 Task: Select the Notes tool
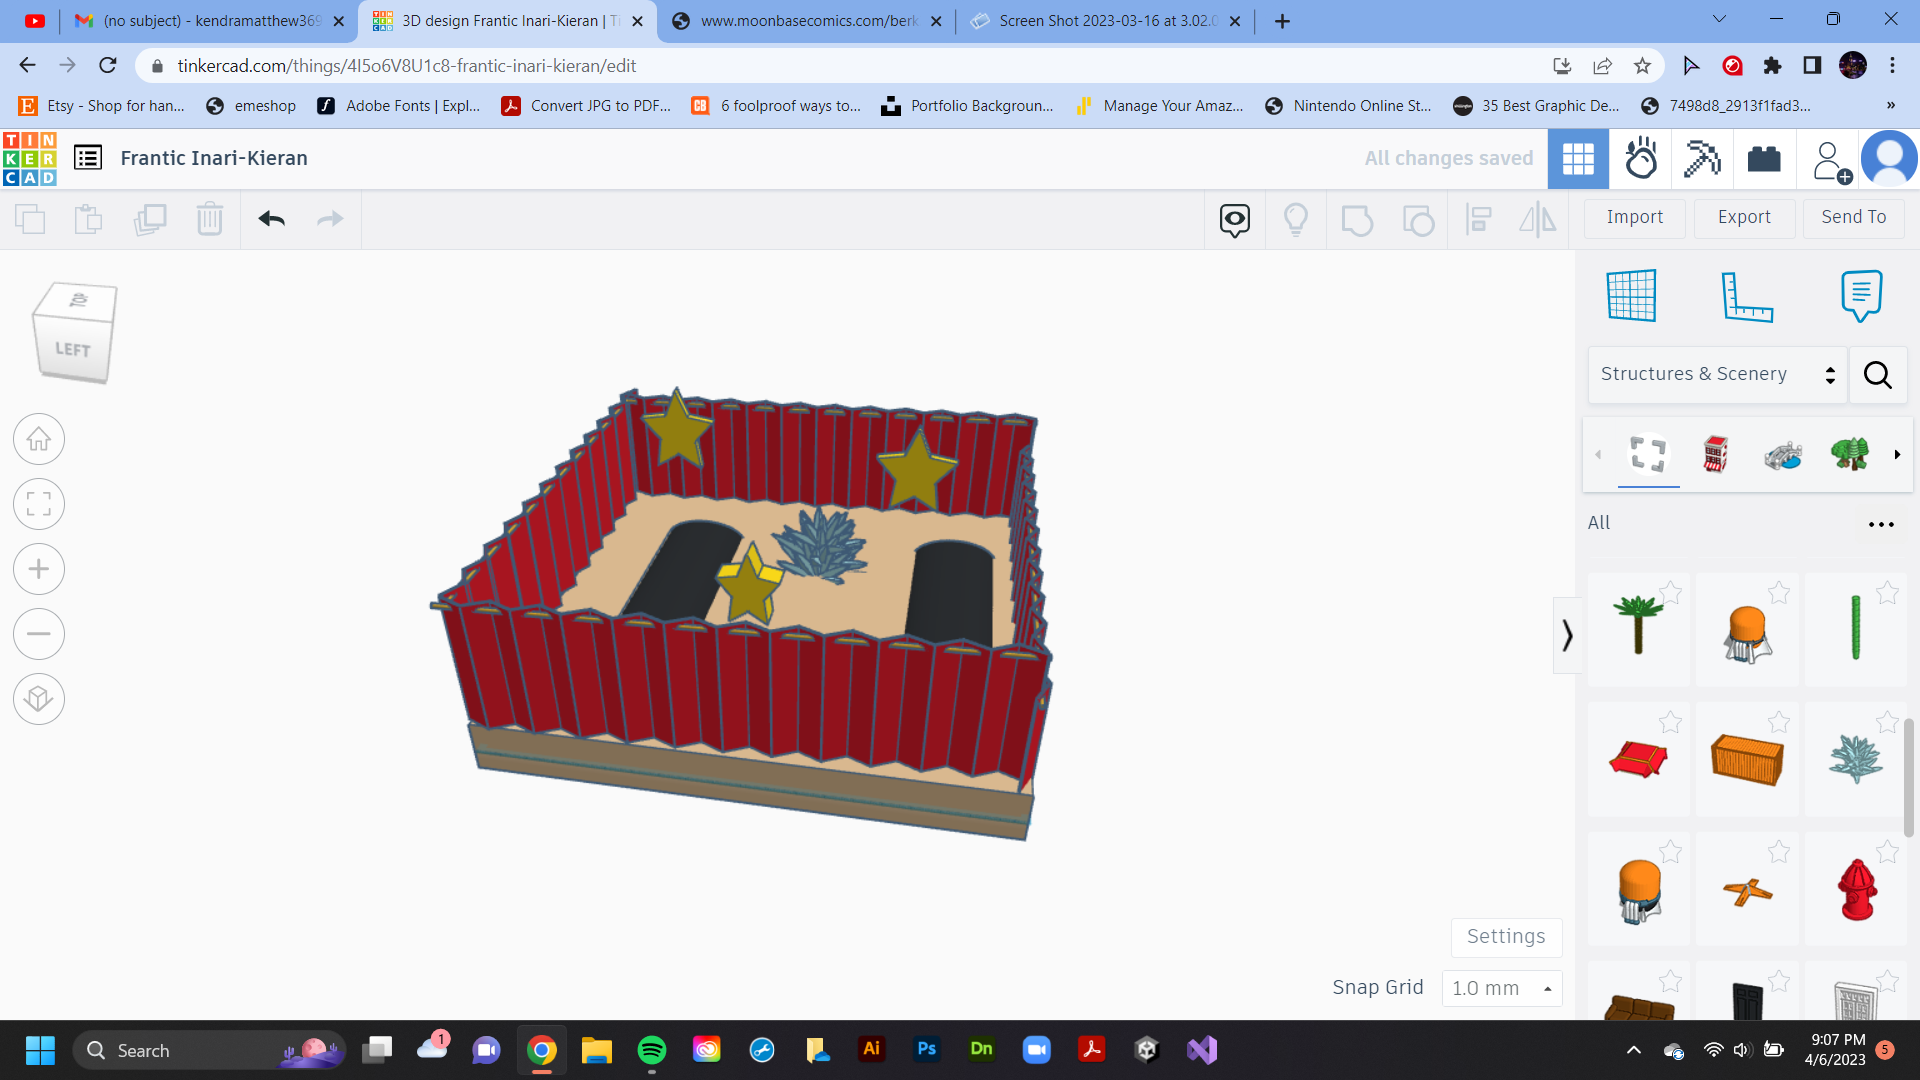tap(1861, 295)
